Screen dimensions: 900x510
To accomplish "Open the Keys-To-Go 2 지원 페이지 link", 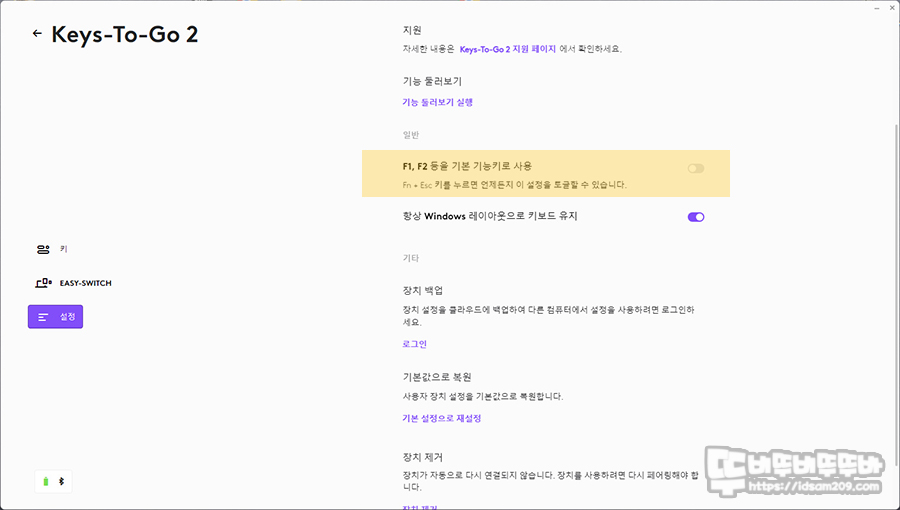I will 507,49.
